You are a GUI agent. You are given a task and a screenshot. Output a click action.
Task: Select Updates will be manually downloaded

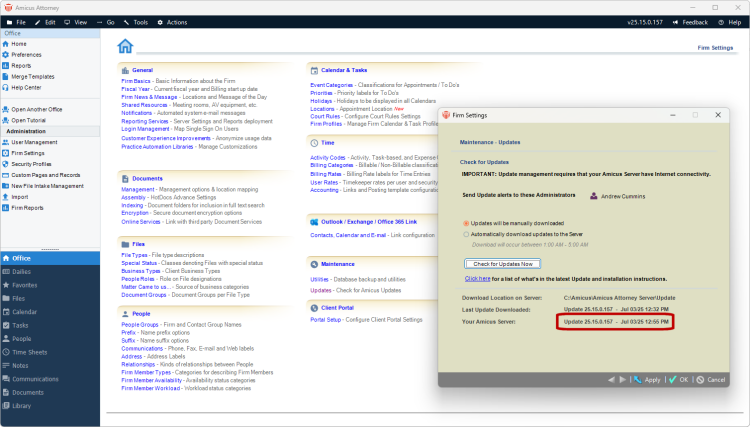[x=466, y=223]
